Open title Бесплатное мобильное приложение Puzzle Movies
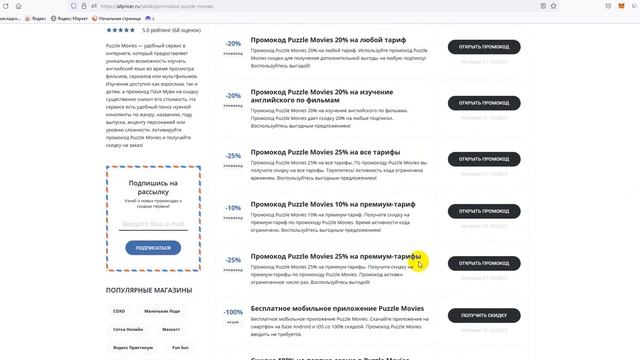This screenshot has height=360, width=640. click(337, 309)
